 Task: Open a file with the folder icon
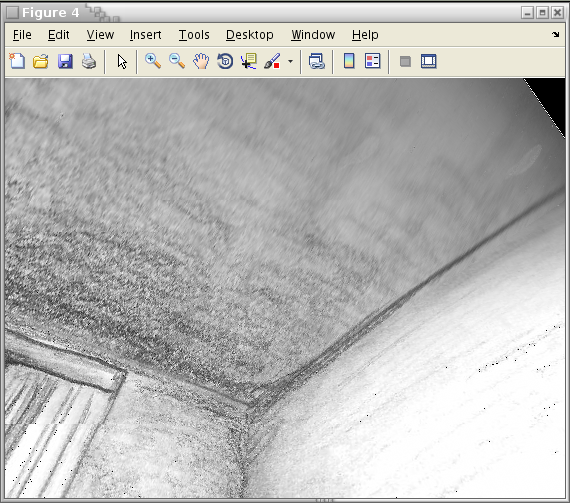41,61
